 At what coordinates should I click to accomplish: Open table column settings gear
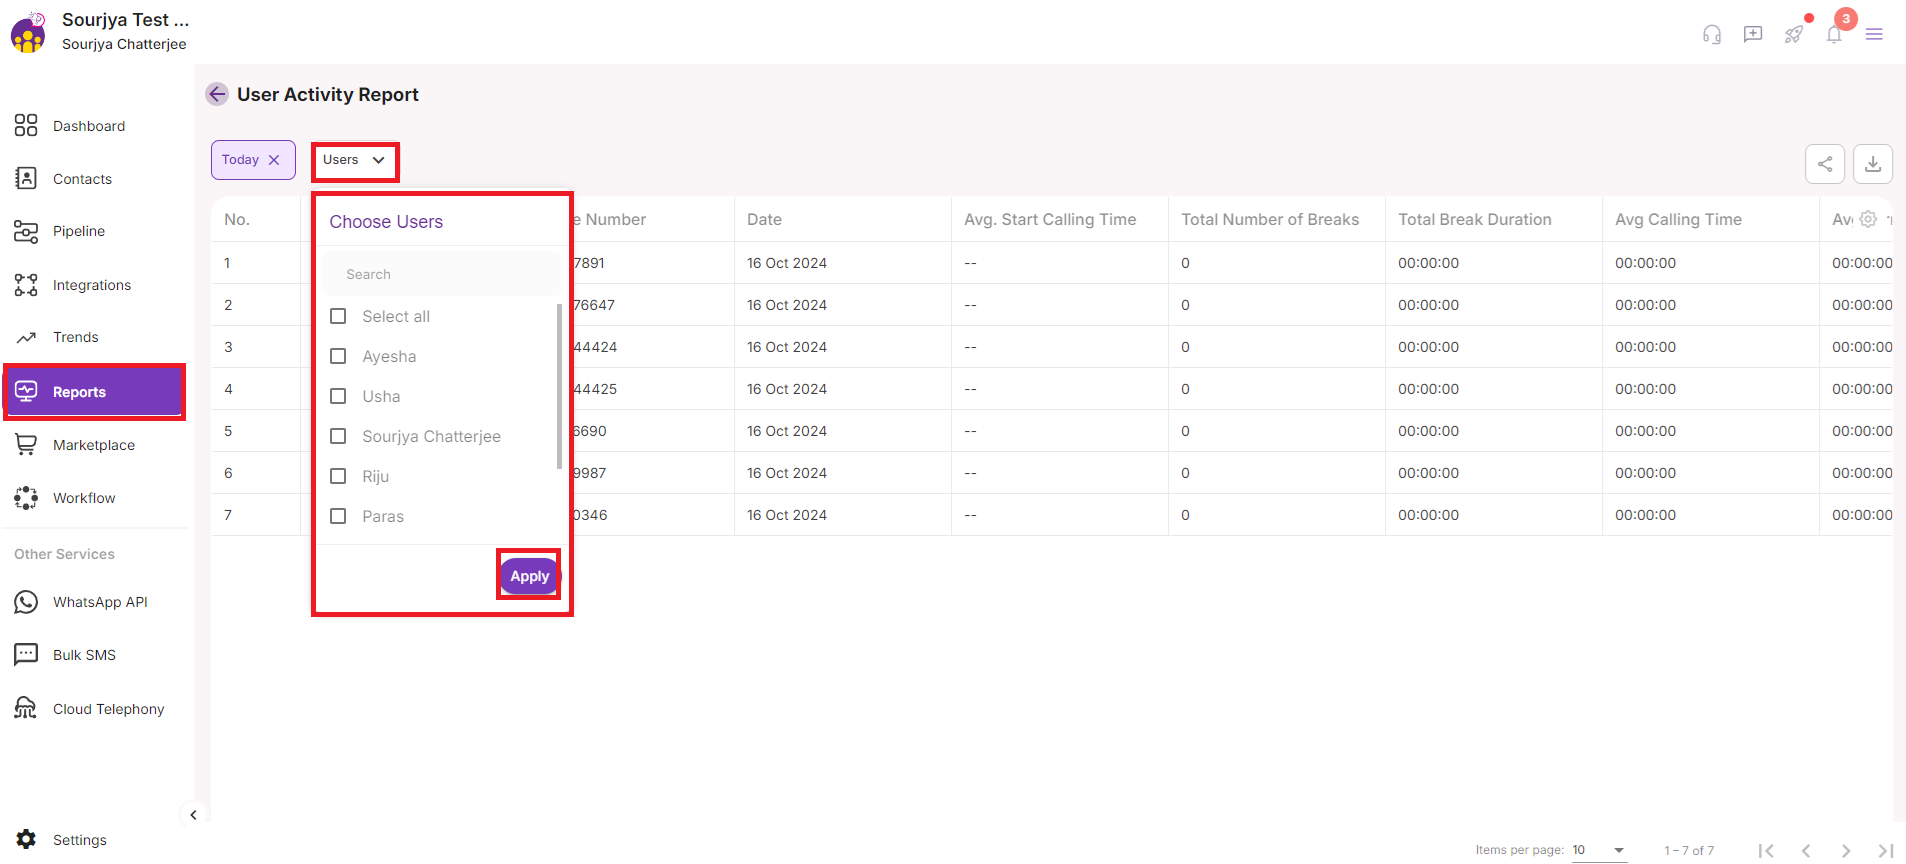1868,219
